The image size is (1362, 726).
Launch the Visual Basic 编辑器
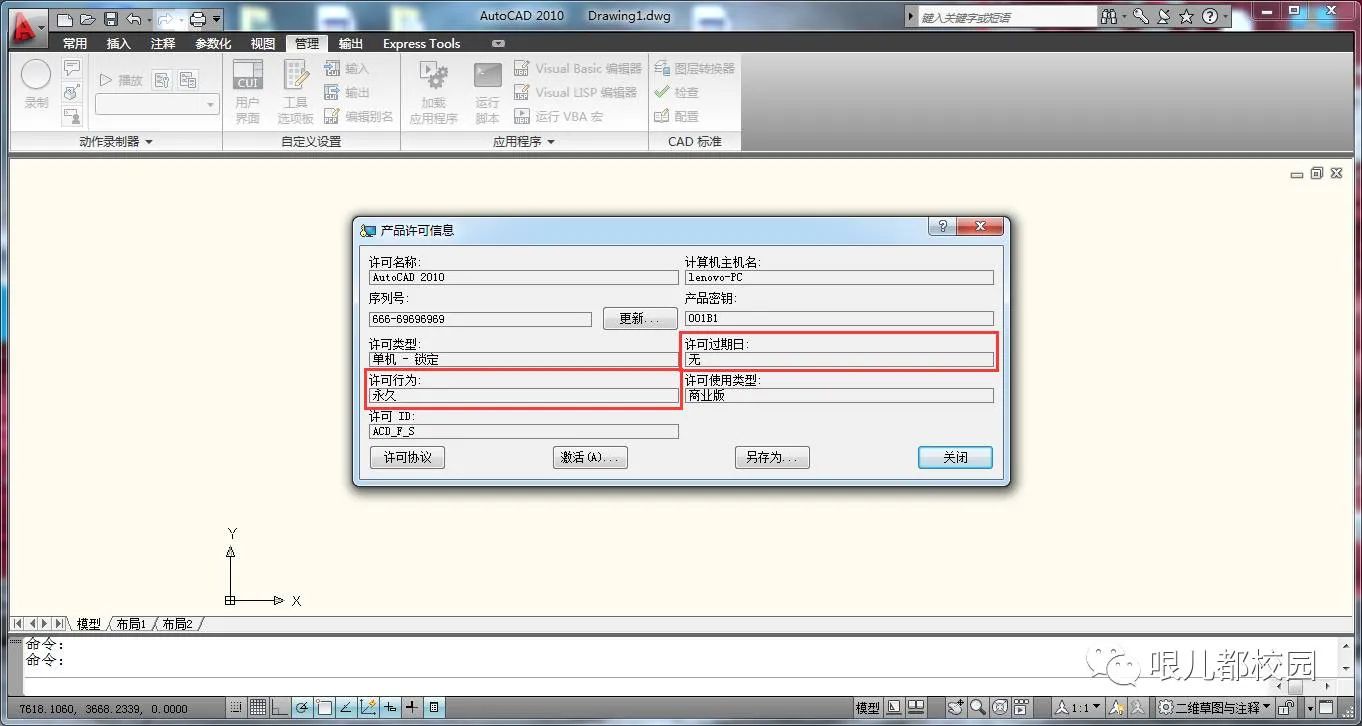point(578,68)
